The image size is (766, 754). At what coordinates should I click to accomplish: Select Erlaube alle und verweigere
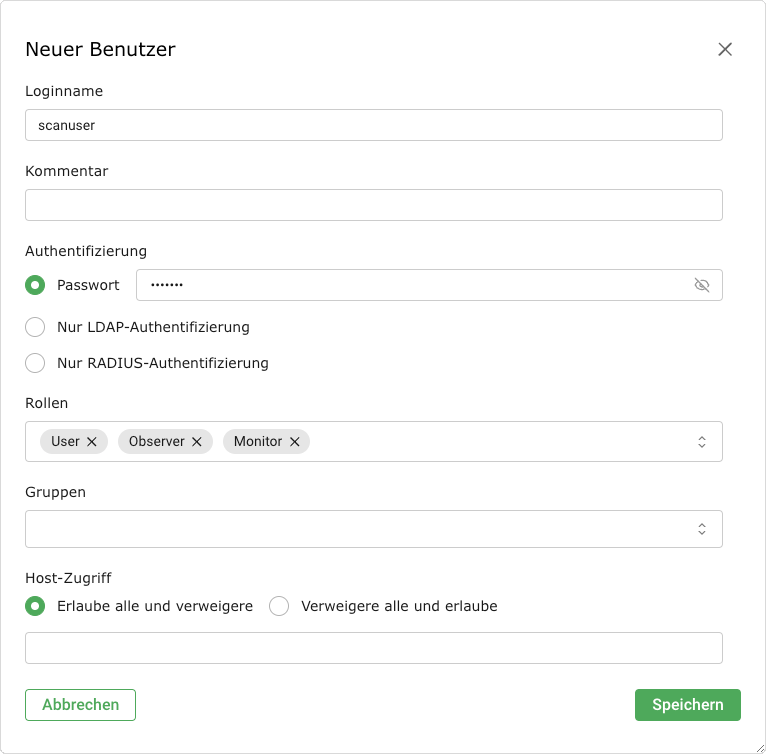pos(35,606)
